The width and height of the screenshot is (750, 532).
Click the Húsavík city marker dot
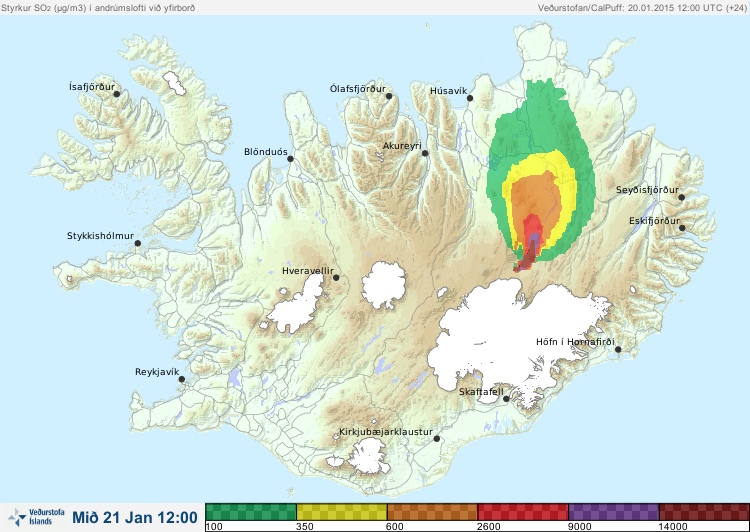470,98
